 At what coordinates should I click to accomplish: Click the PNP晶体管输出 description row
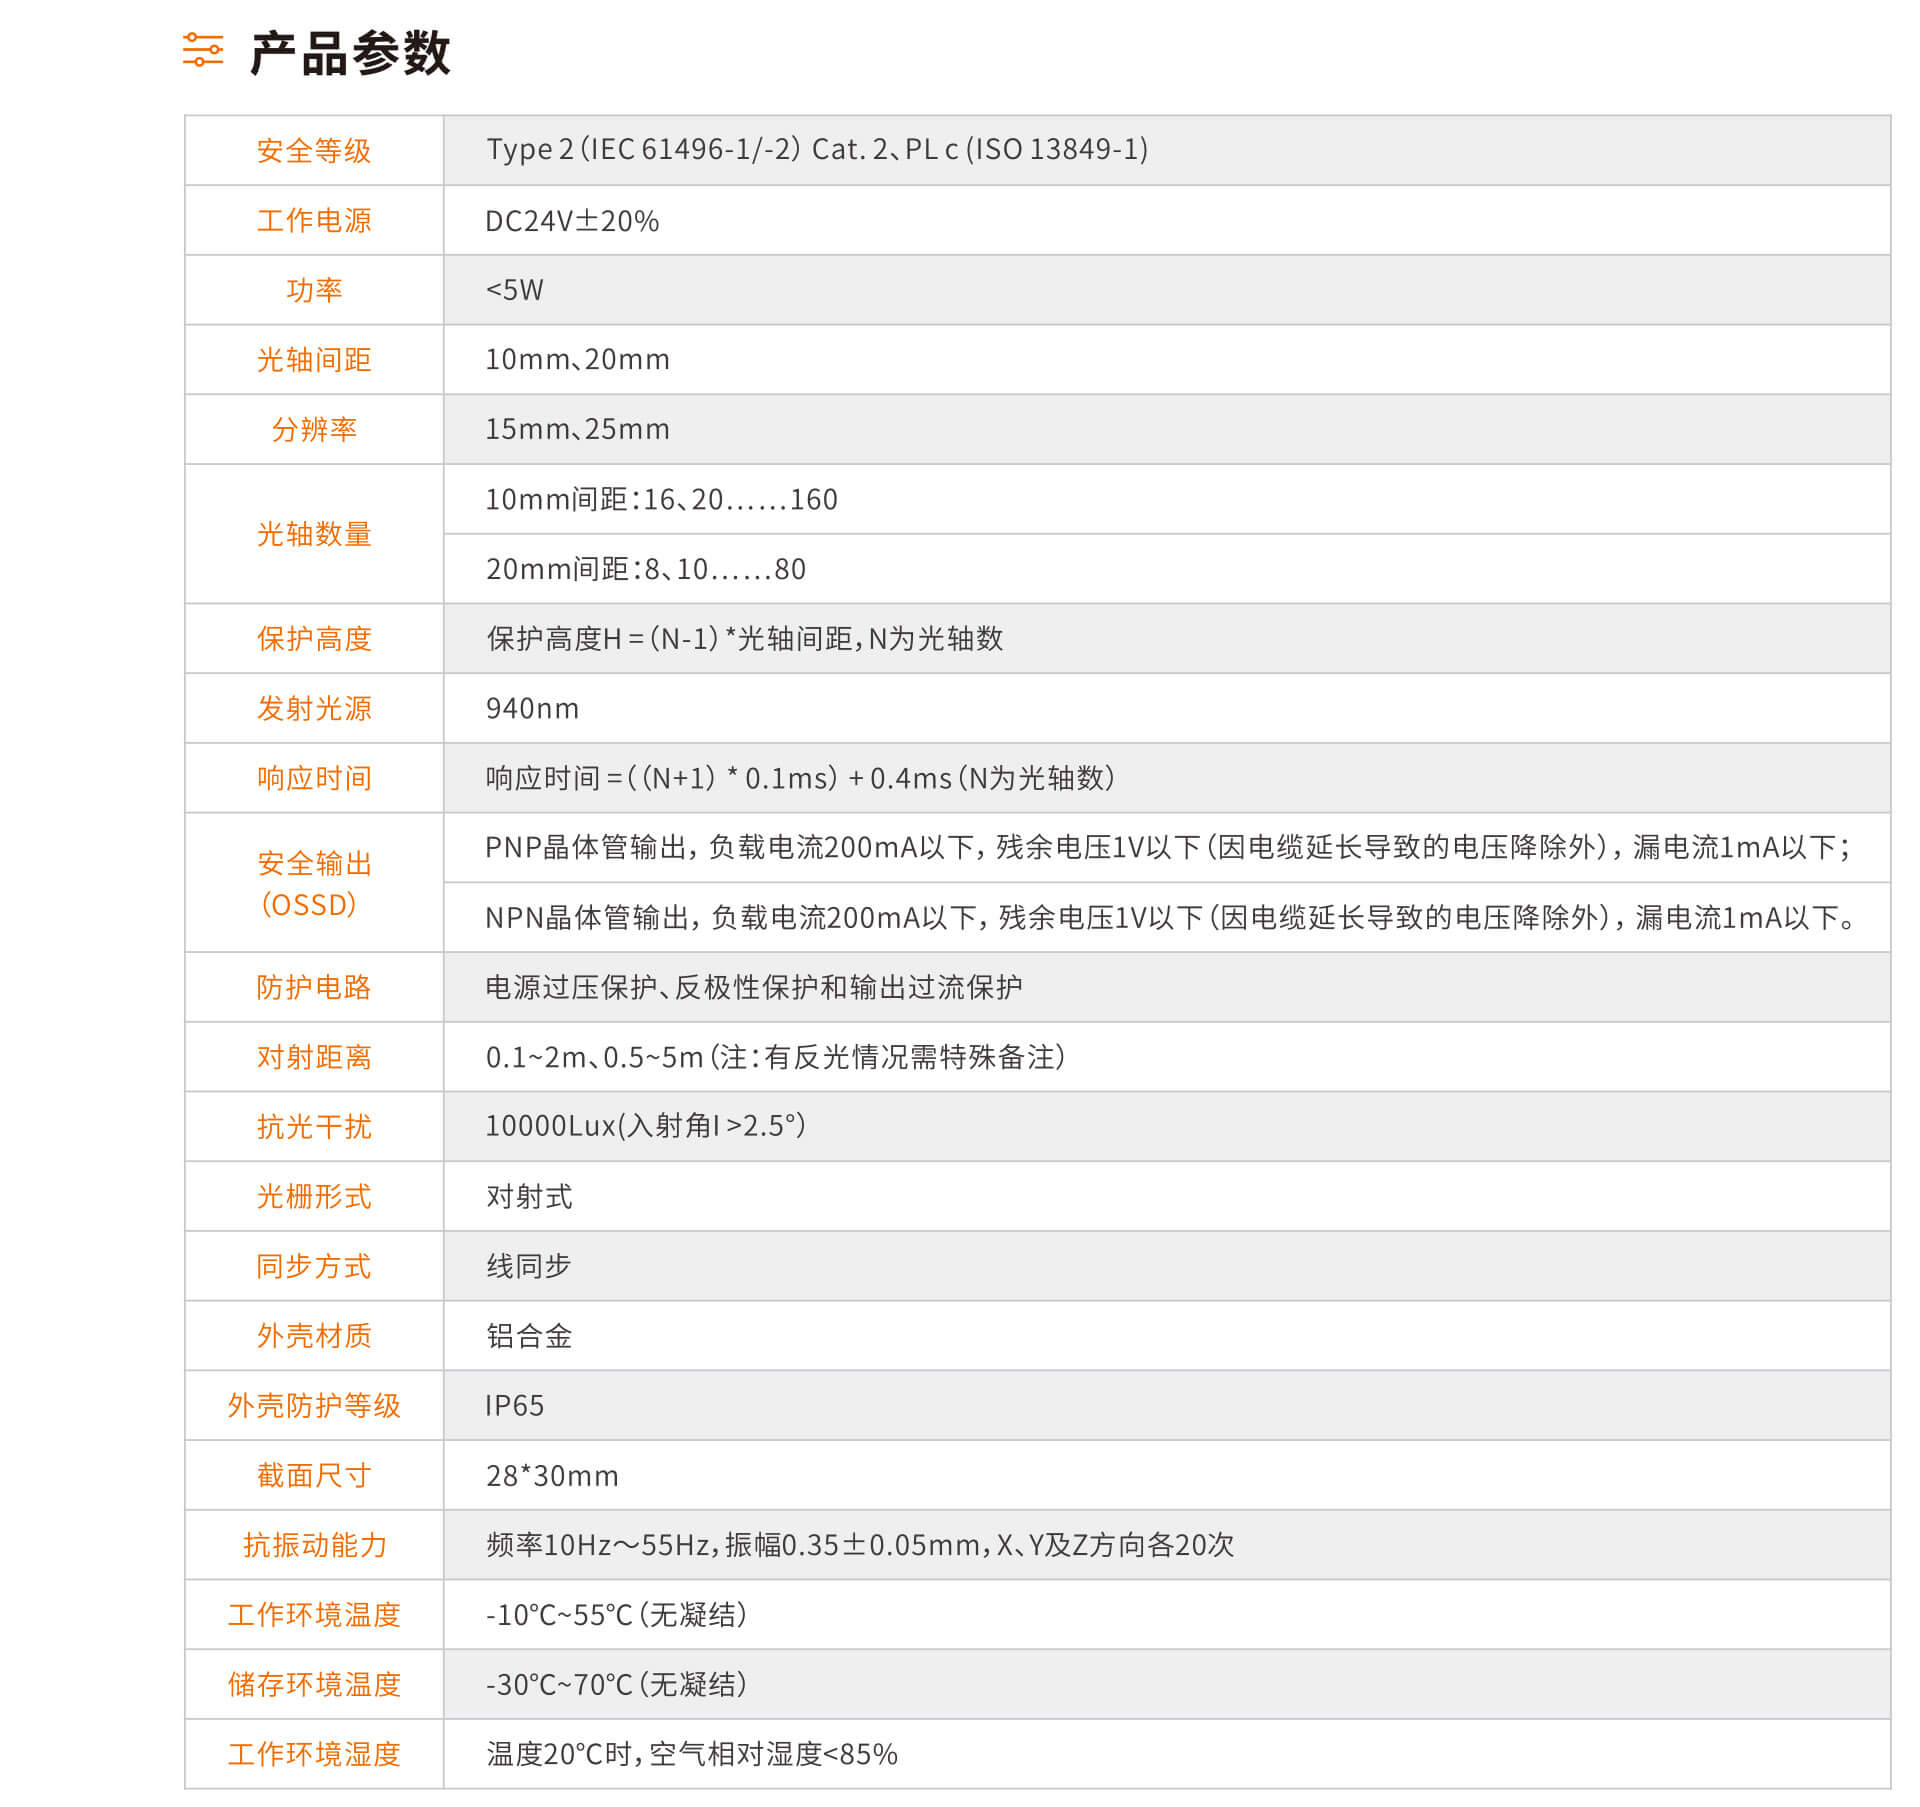click(1167, 848)
